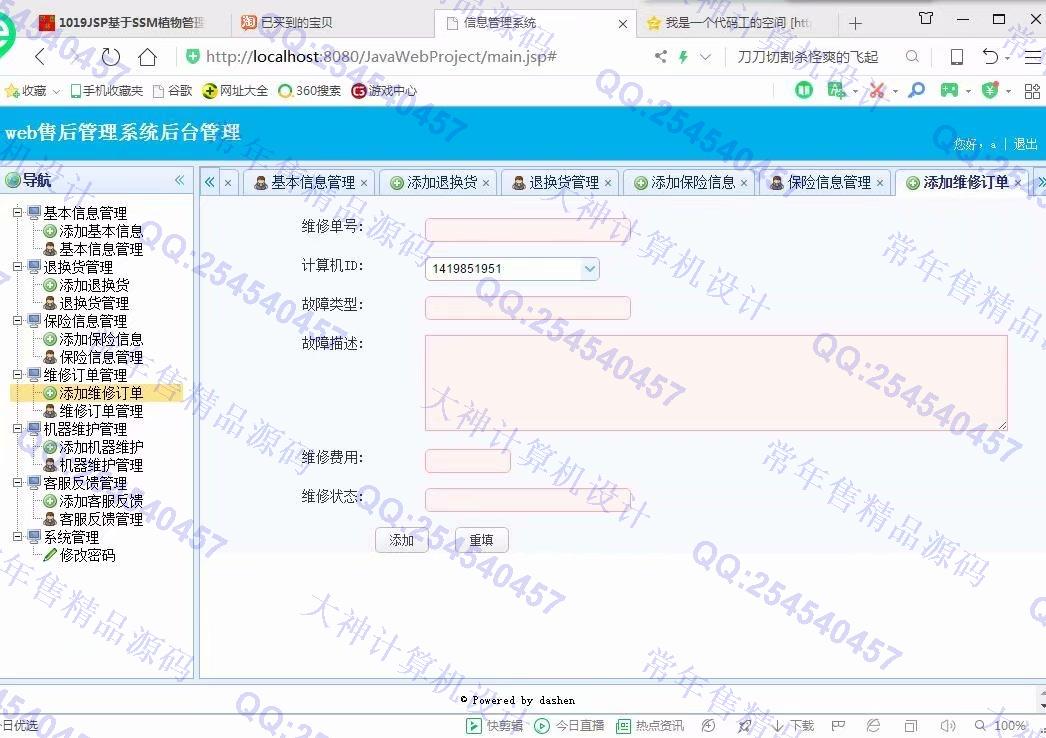Viewport: 1046px width, 738px height.
Task: Open a new browser tab with plus
Action: tap(855, 23)
